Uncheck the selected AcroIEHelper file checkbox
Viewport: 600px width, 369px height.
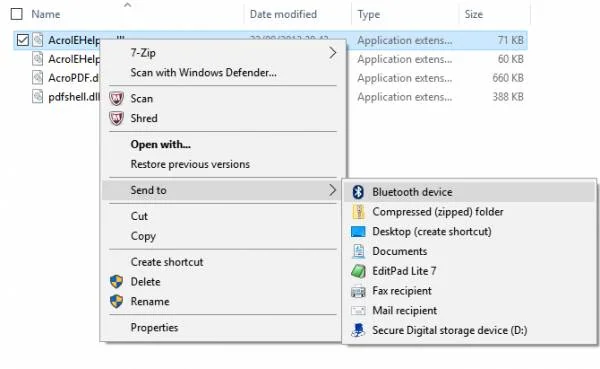tap(23, 40)
